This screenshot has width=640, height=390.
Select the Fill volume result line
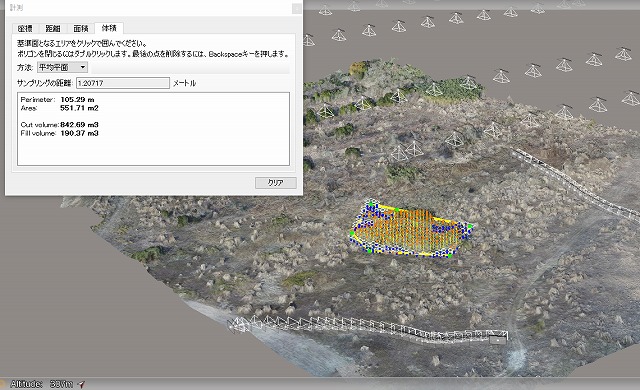[x=60, y=133]
